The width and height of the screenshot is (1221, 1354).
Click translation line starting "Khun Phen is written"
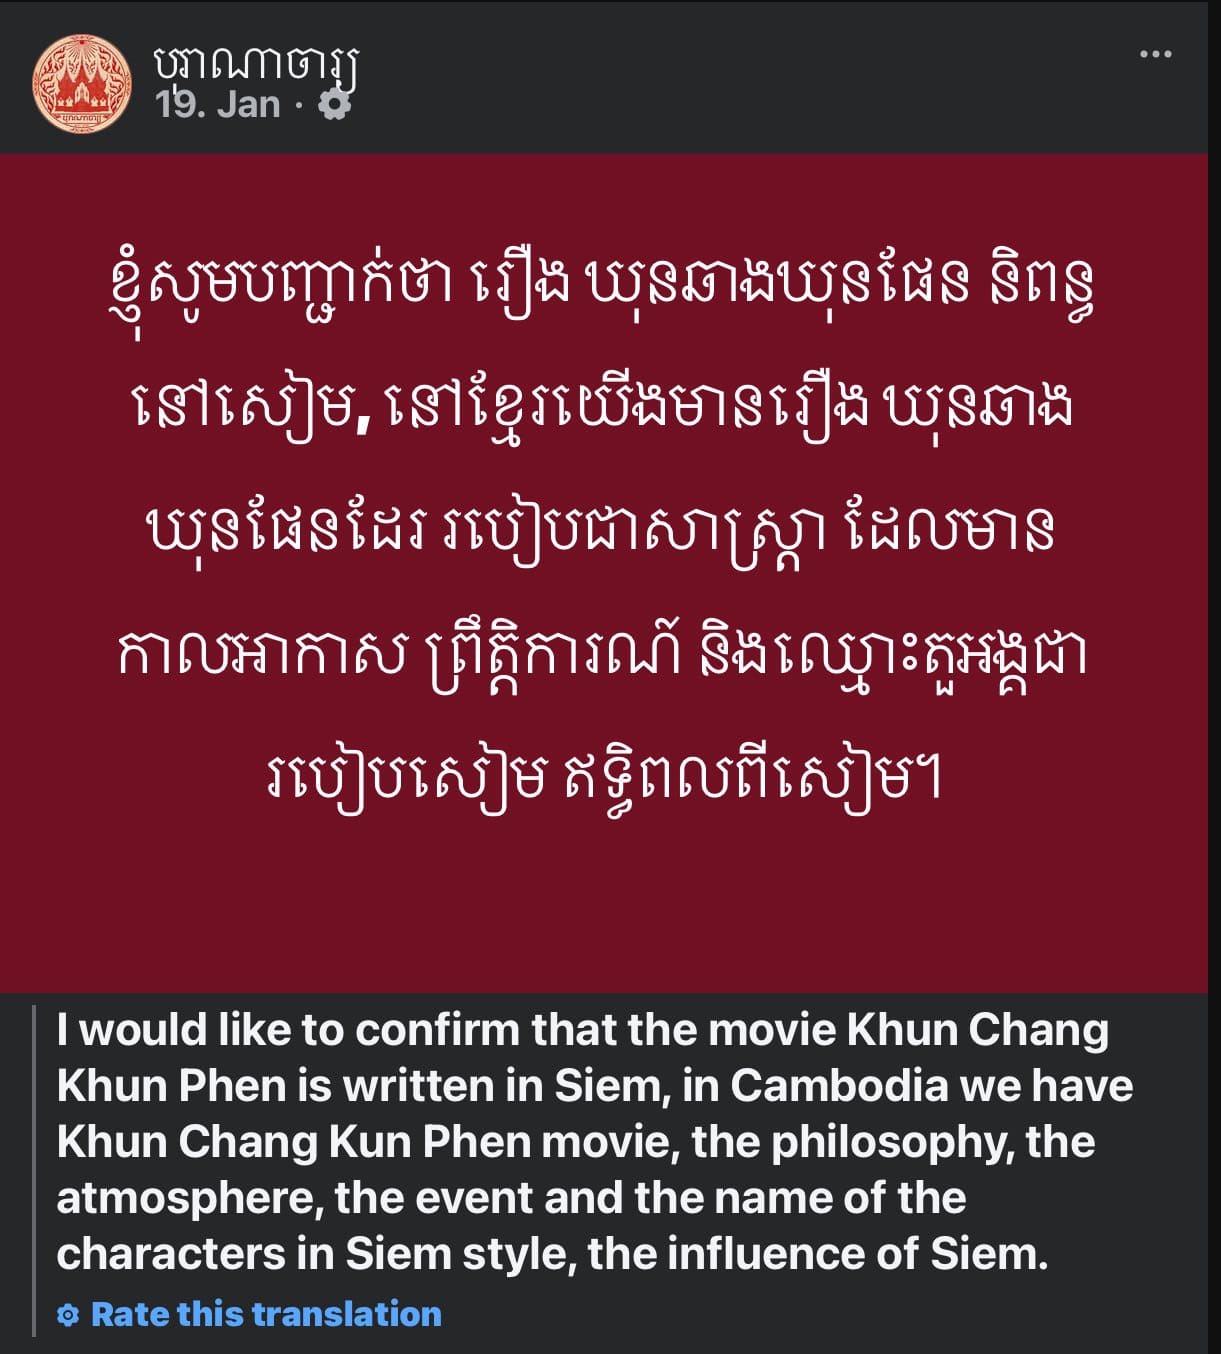click(x=595, y=1086)
